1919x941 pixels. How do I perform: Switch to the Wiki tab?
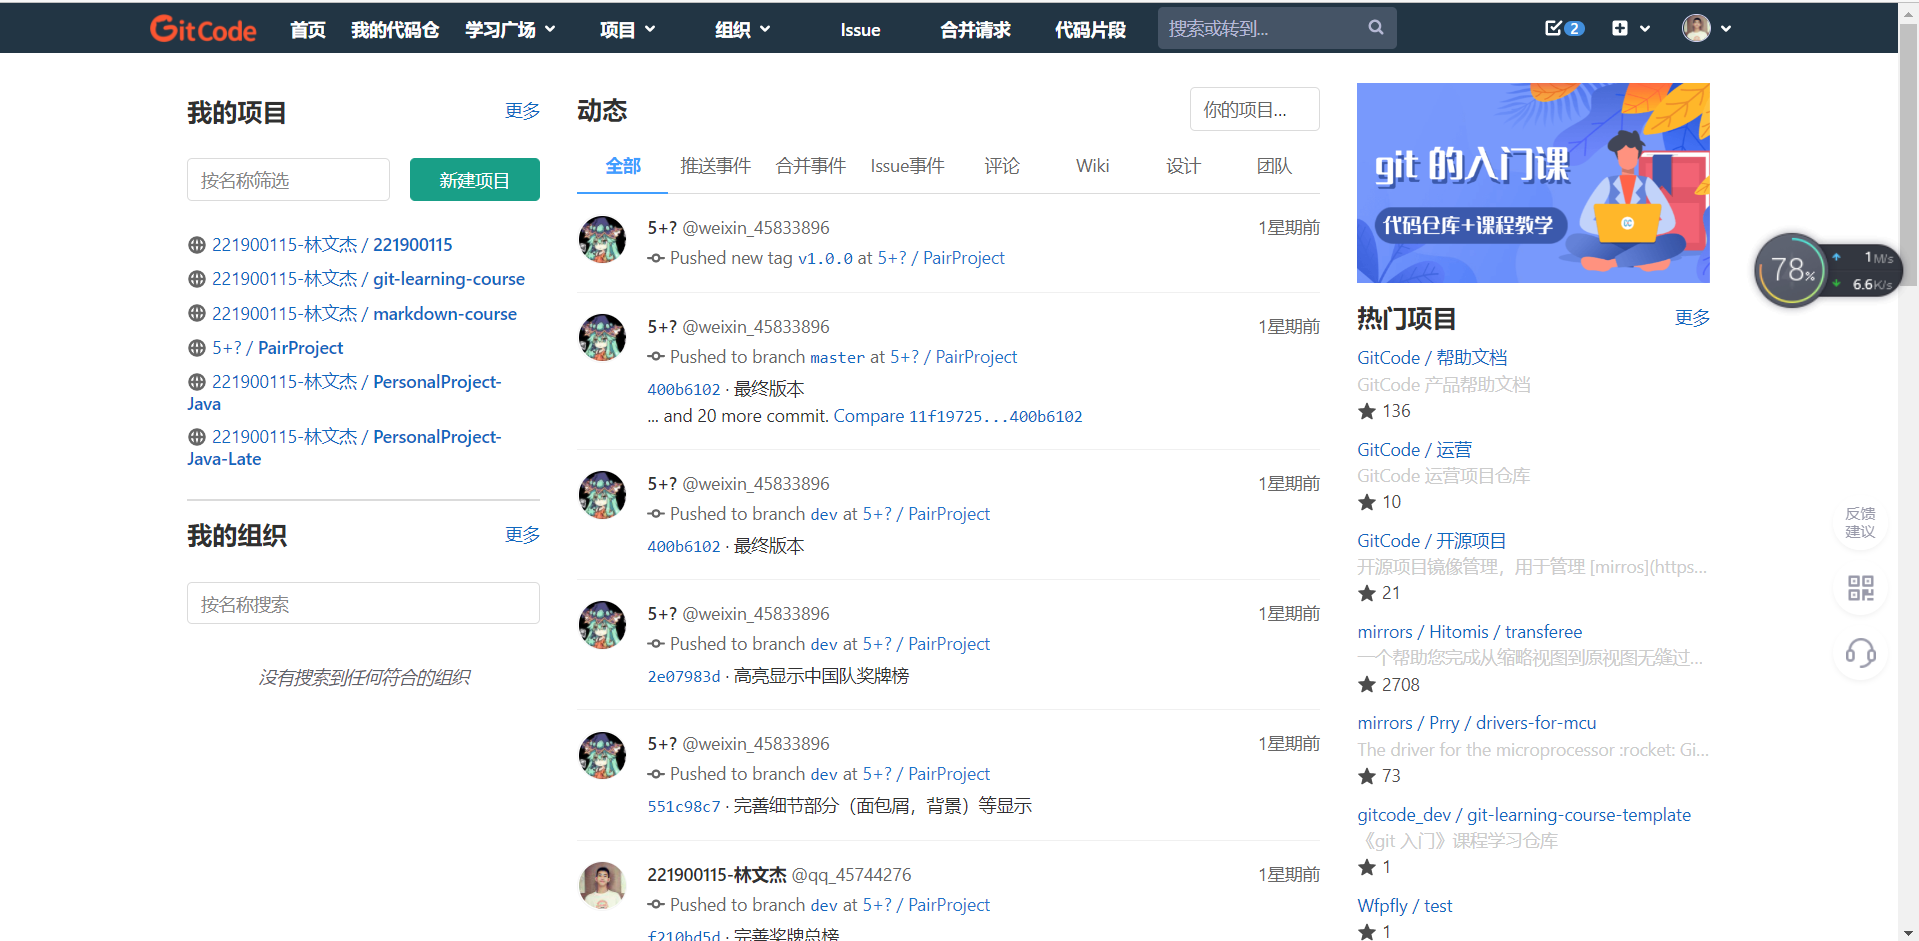tap(1092, 166)
